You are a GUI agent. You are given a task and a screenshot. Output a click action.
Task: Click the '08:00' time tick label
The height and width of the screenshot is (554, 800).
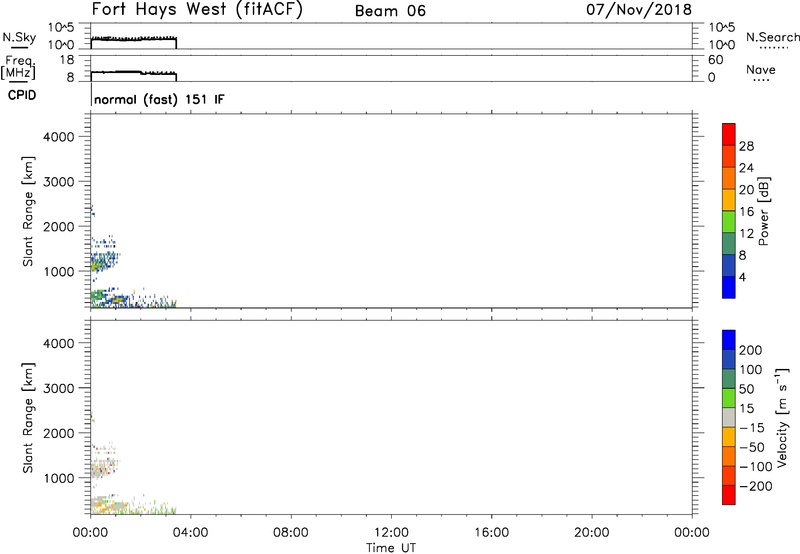(x=291, y=533)
